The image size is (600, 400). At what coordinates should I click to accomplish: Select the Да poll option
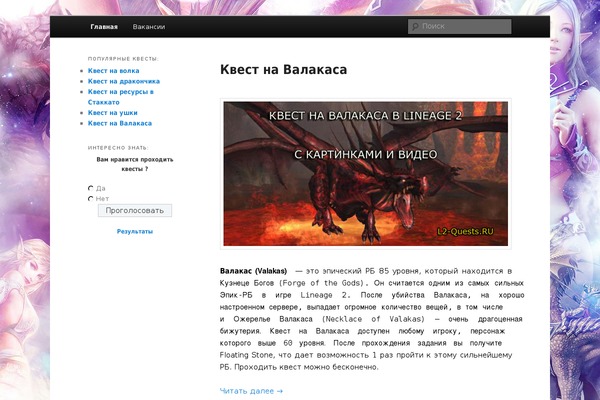coord(91,188)
